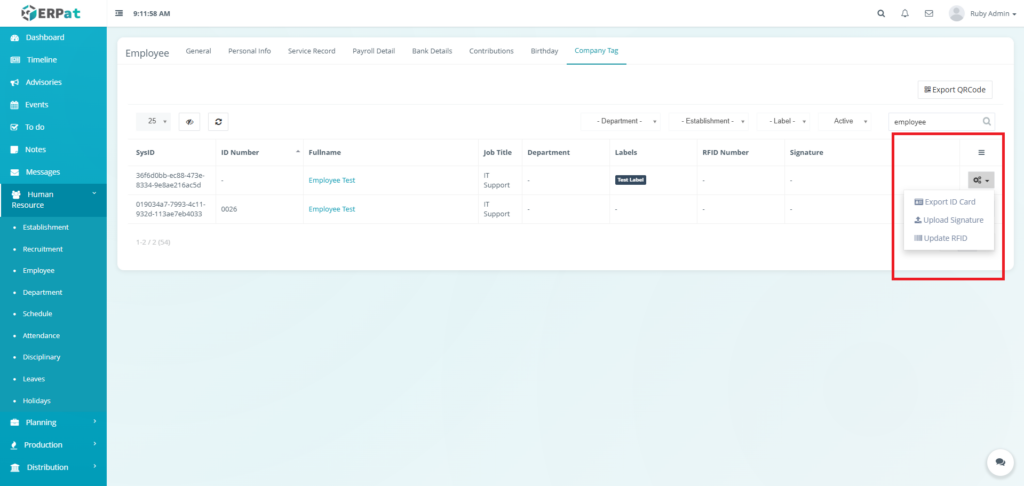Open the chat bubble icon at bottom right
The height and width of the screenshot is (486, 1024).
999,462
